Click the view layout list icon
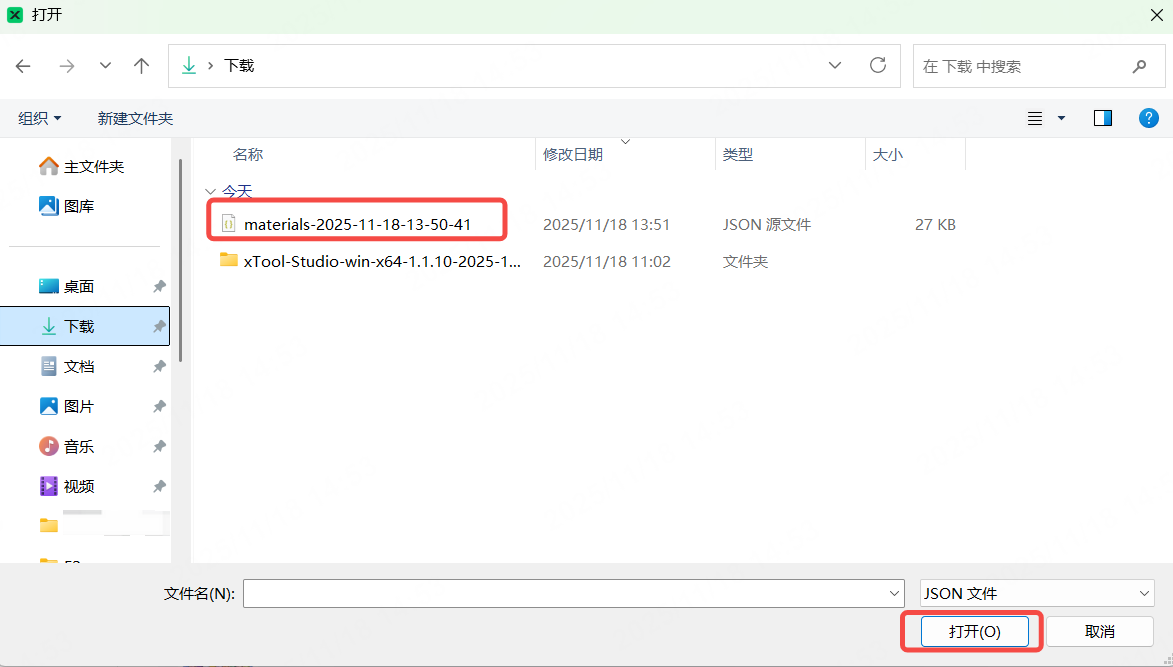 [x=1035, y=118]
